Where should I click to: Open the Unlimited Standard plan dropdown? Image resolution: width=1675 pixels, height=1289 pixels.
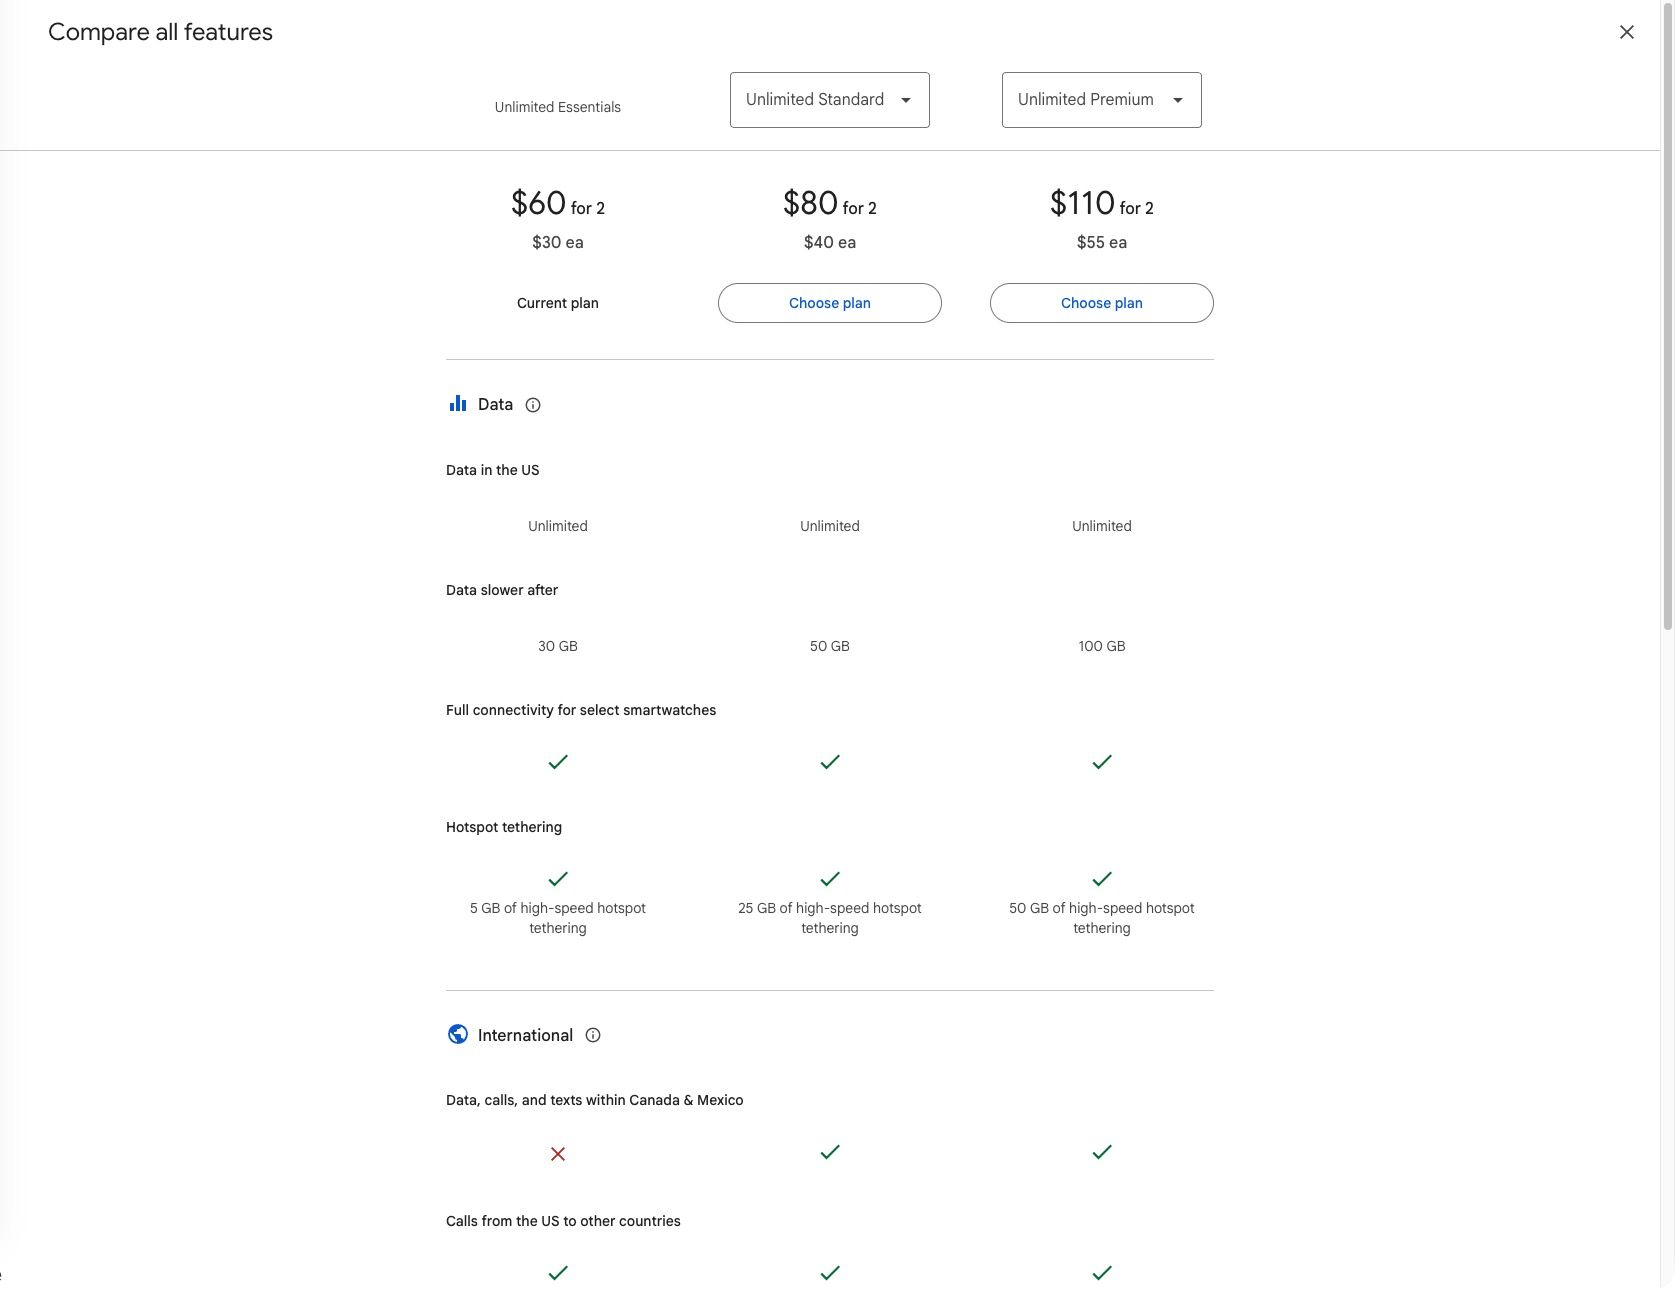point(830,100)
